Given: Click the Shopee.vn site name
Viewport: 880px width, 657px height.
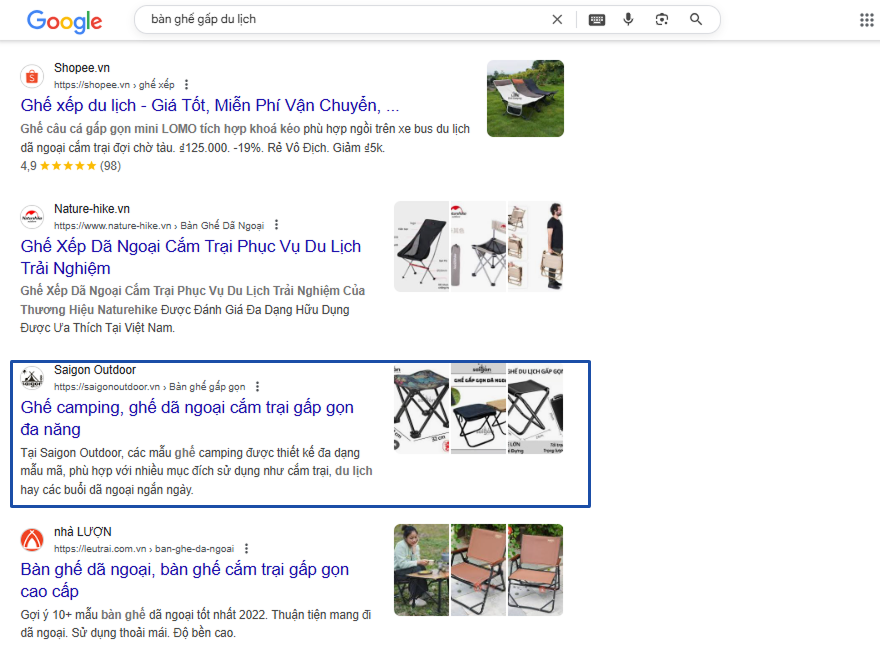Looking at the screenshot, I should 82,68.
